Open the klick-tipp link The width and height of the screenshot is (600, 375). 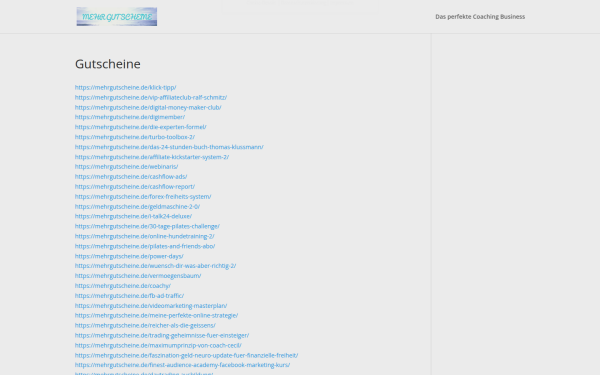point(126,87)
